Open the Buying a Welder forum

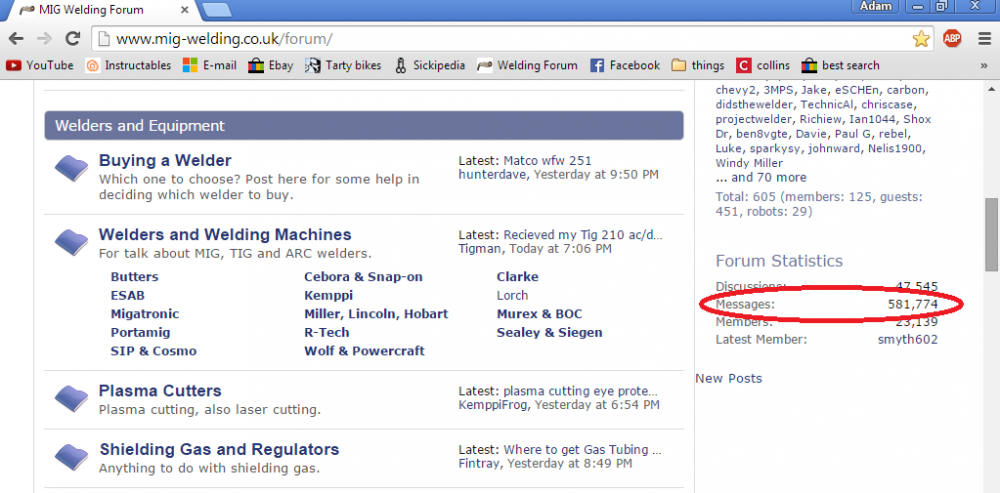(165, 160)
